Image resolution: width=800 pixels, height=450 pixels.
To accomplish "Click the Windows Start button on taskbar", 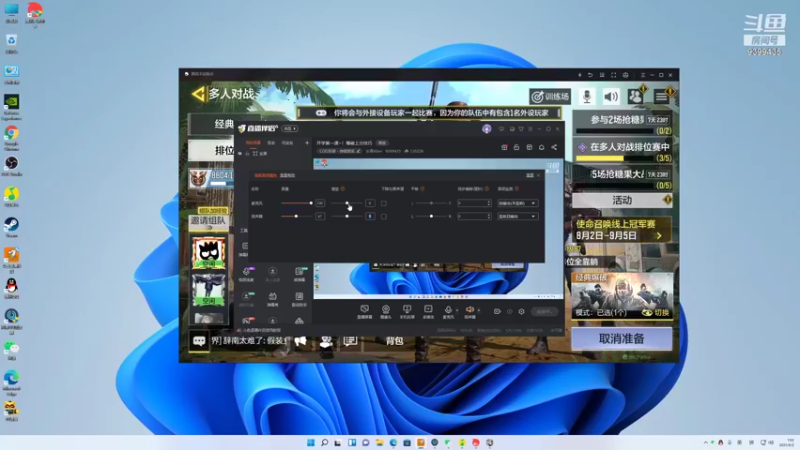I will [311, 442].
